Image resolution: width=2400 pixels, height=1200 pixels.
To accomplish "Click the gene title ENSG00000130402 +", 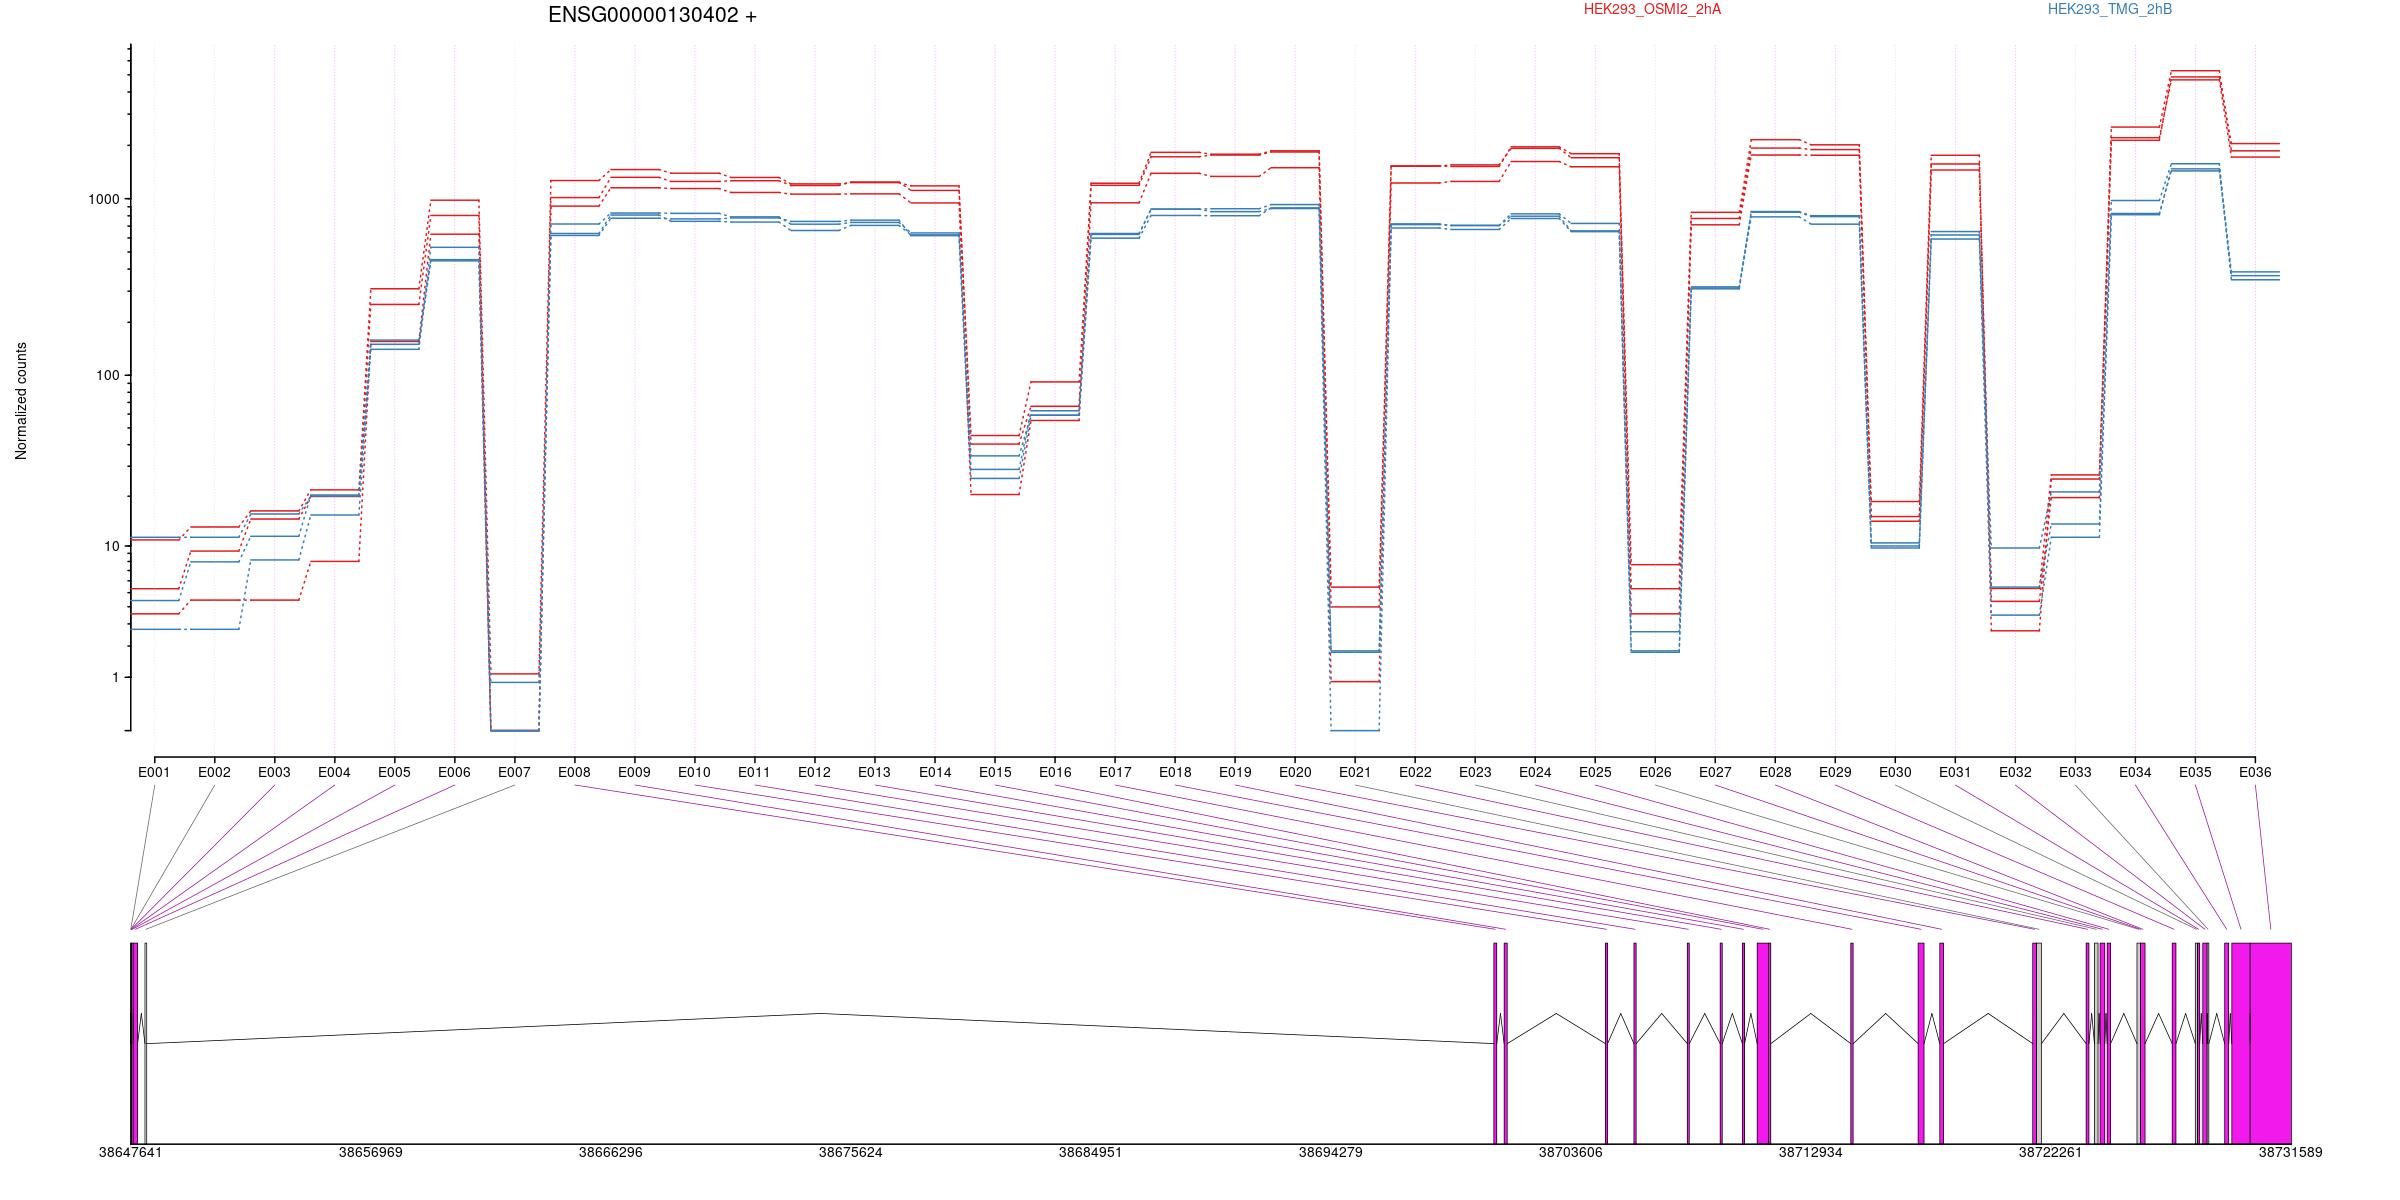I will (652, 15).
